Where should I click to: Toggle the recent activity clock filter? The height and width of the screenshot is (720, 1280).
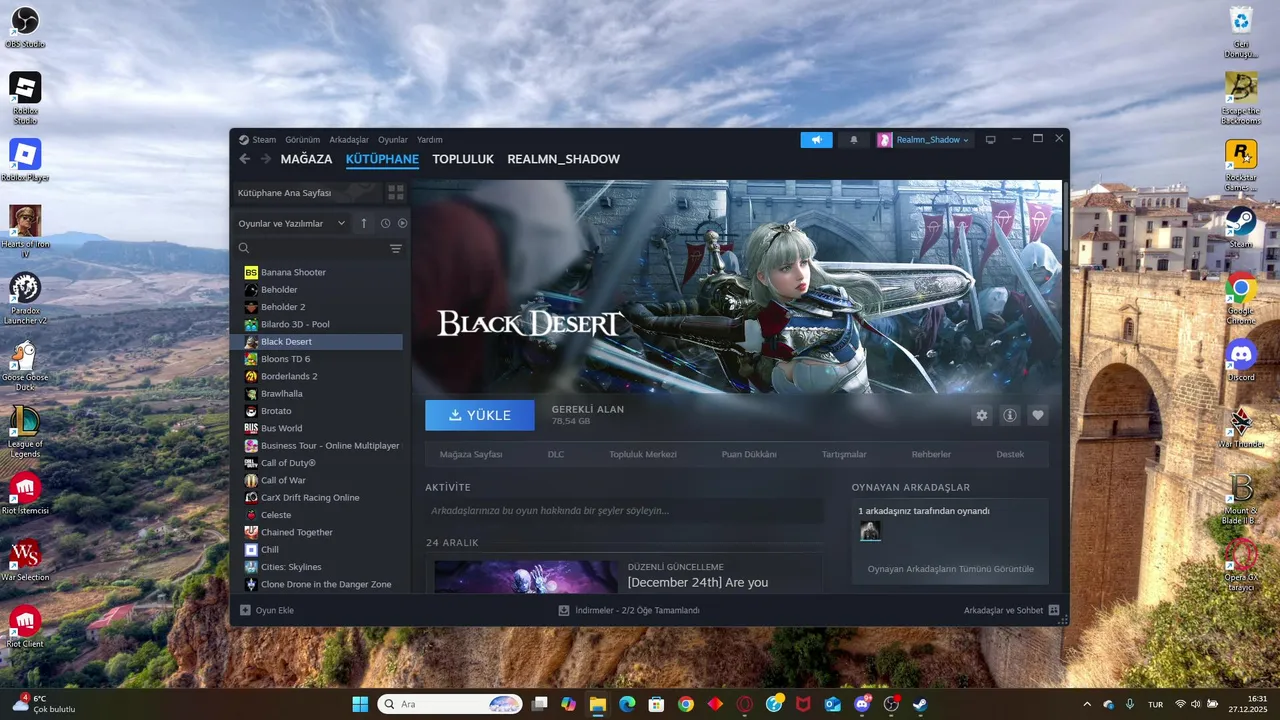(385, 223)
